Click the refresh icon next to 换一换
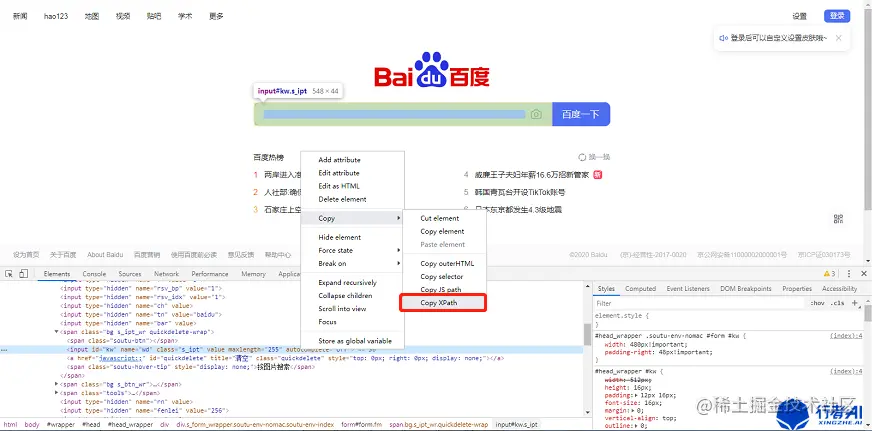Viewport: 872px width, 431px height. coord(582,157)
